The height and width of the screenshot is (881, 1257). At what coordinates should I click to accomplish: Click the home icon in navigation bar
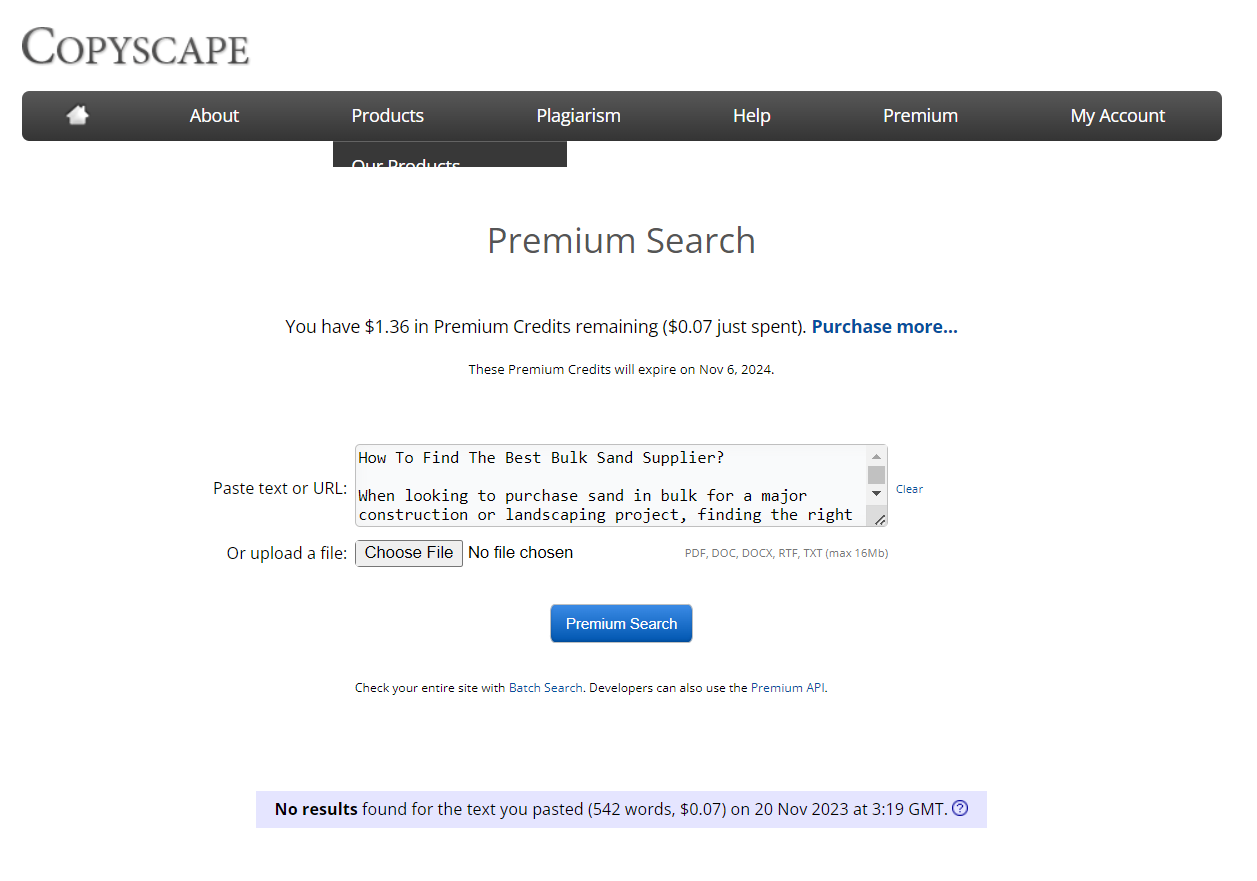(x=78, y=115)
